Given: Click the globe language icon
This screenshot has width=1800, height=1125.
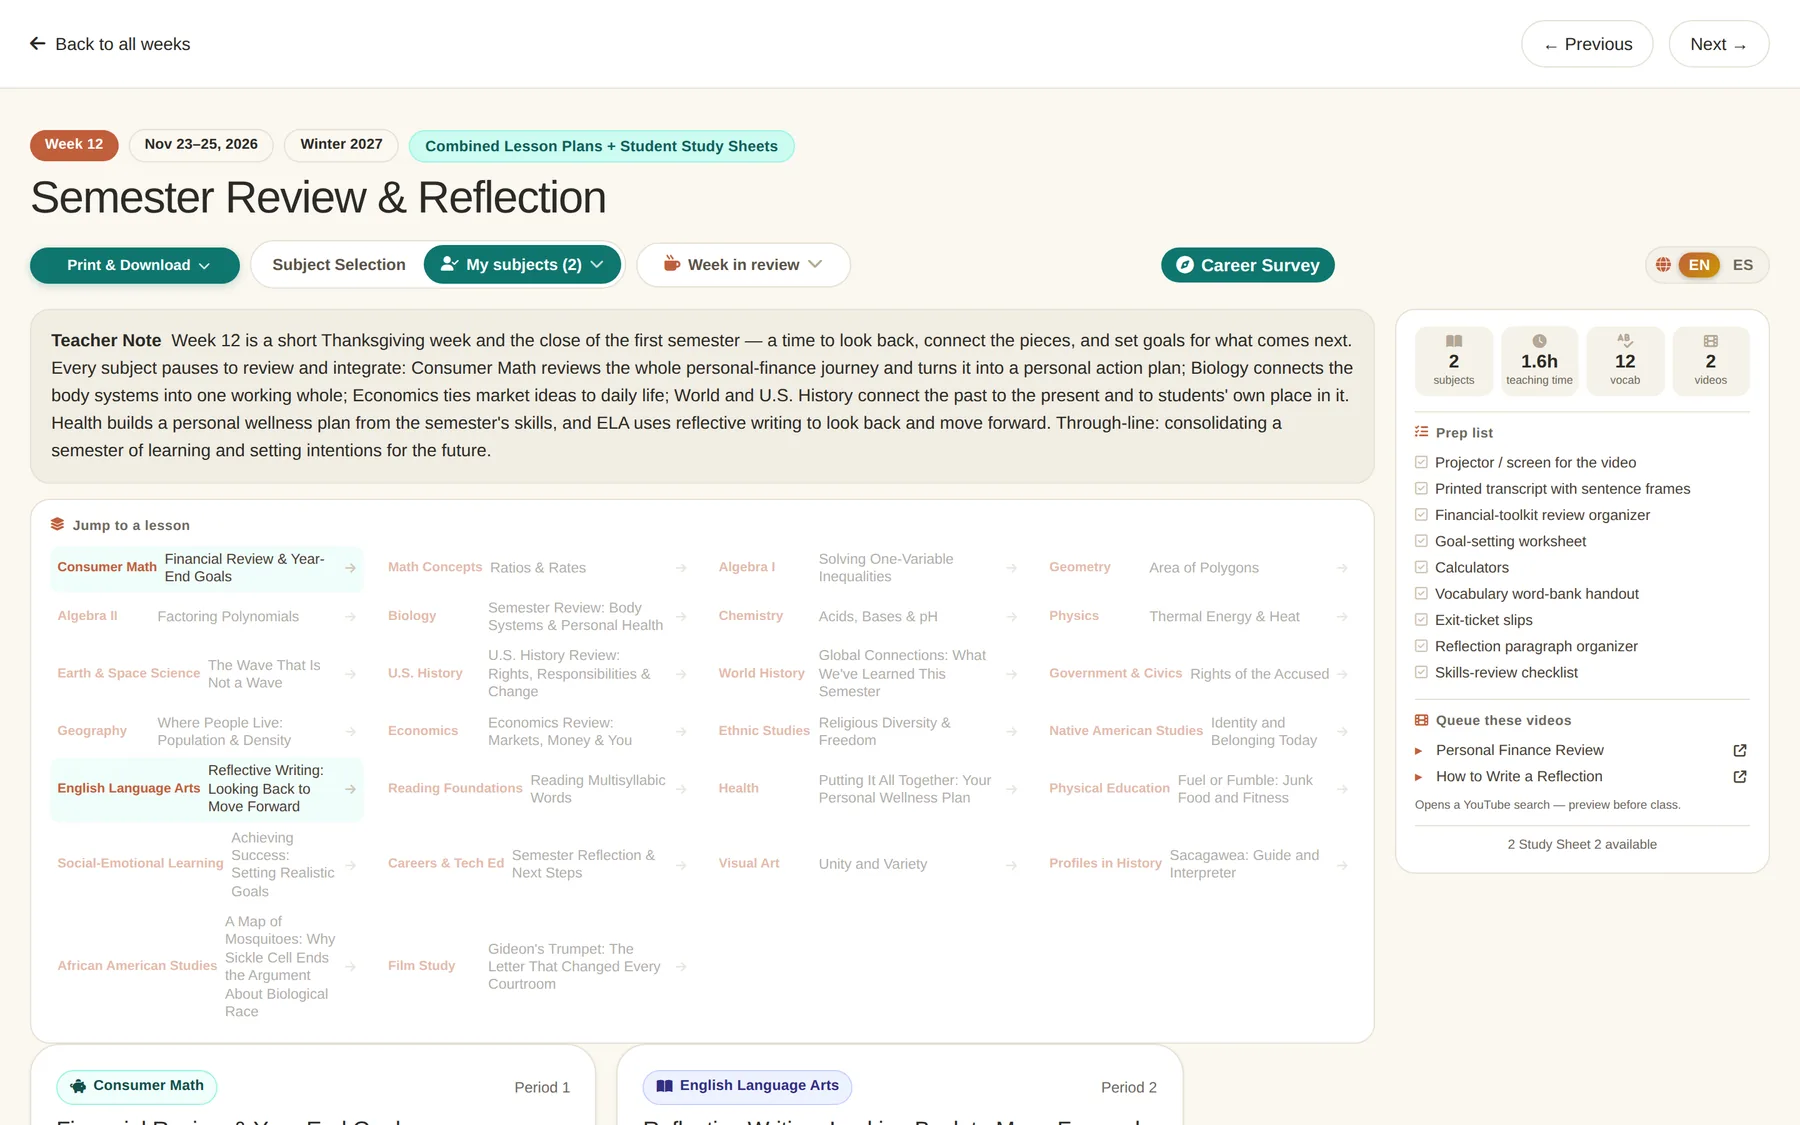Looking at the screenshot, I should click(1663, 265).
